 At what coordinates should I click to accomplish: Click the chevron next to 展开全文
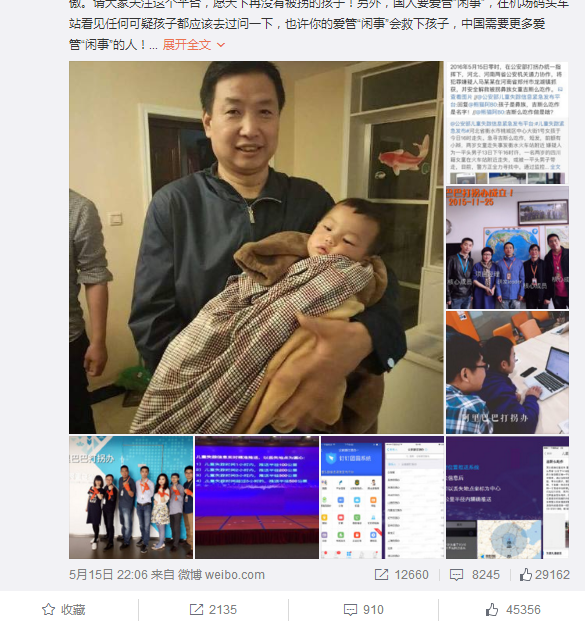(x=221, y=45)
